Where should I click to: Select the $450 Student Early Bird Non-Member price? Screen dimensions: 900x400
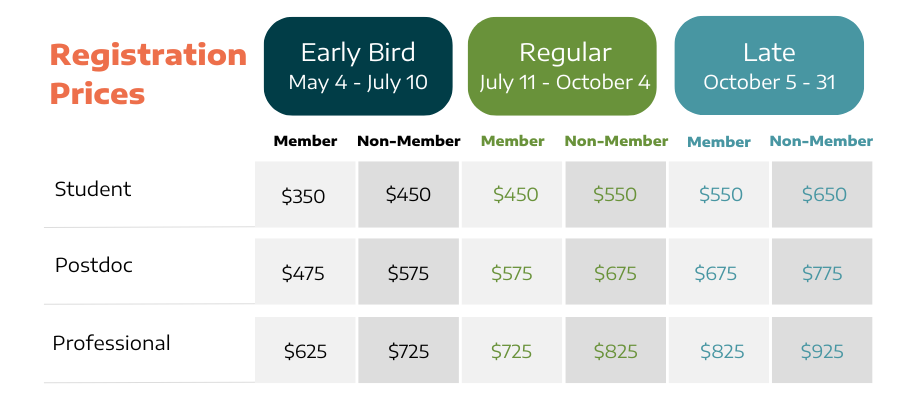pos(408,195)
